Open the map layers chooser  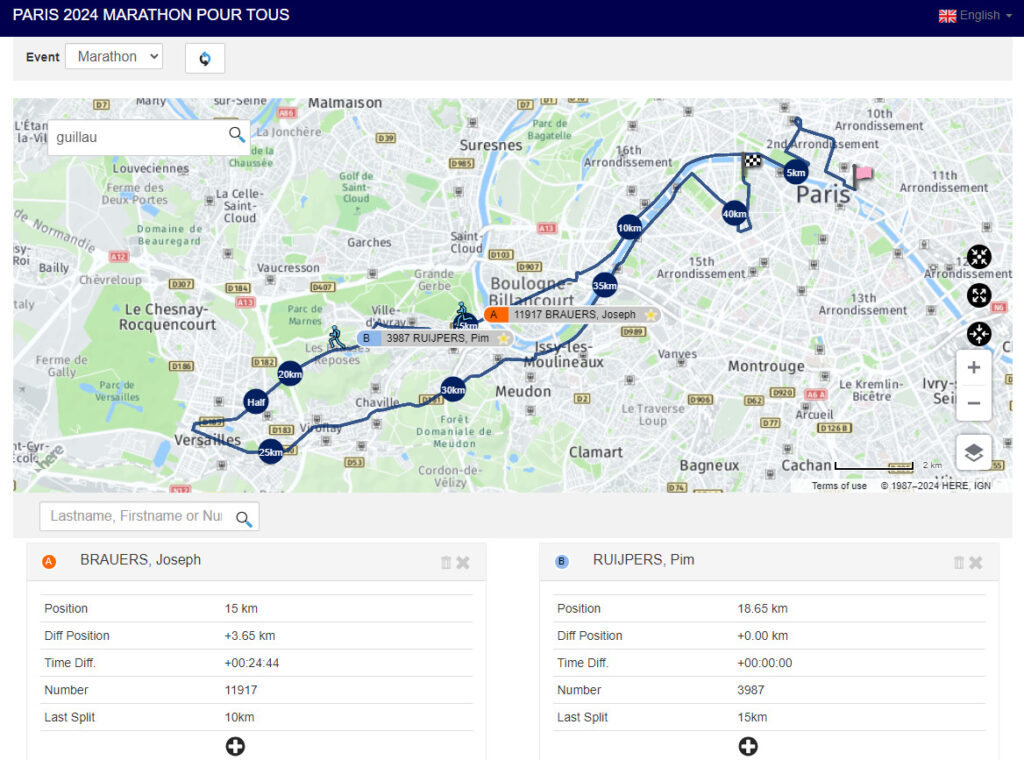[x=973, y=453]
